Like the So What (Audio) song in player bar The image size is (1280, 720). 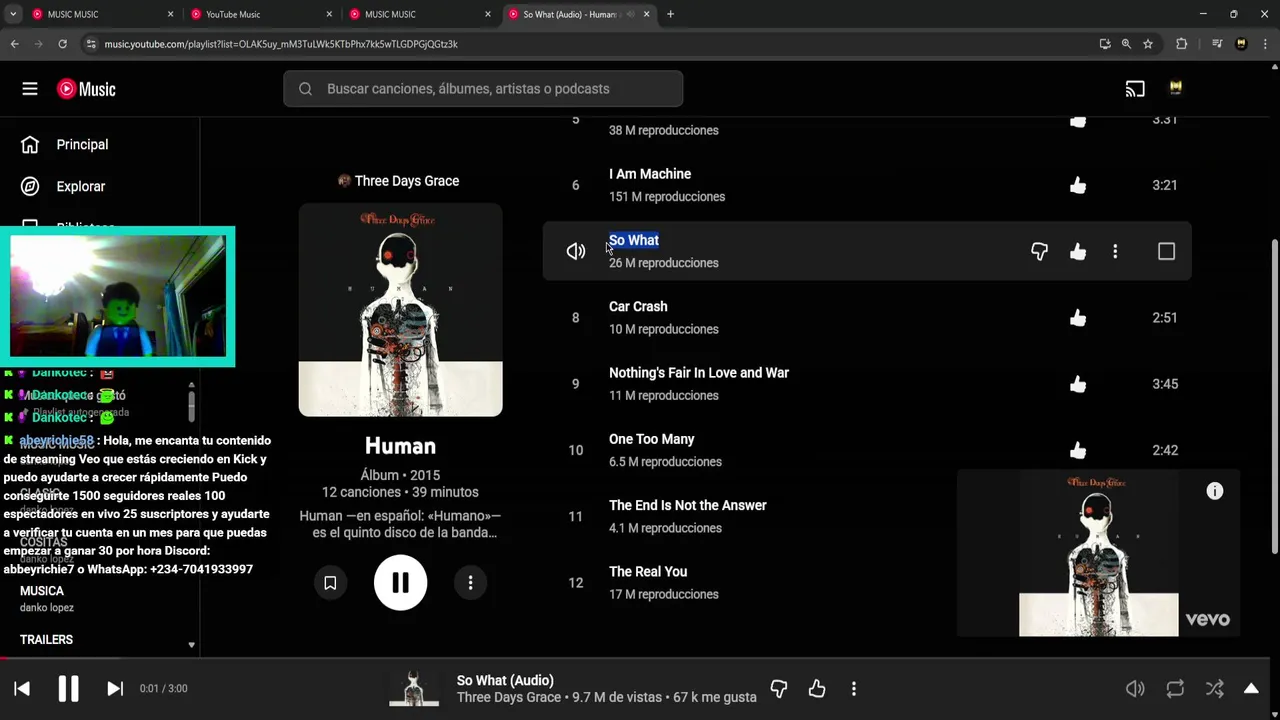click(817, 689)
